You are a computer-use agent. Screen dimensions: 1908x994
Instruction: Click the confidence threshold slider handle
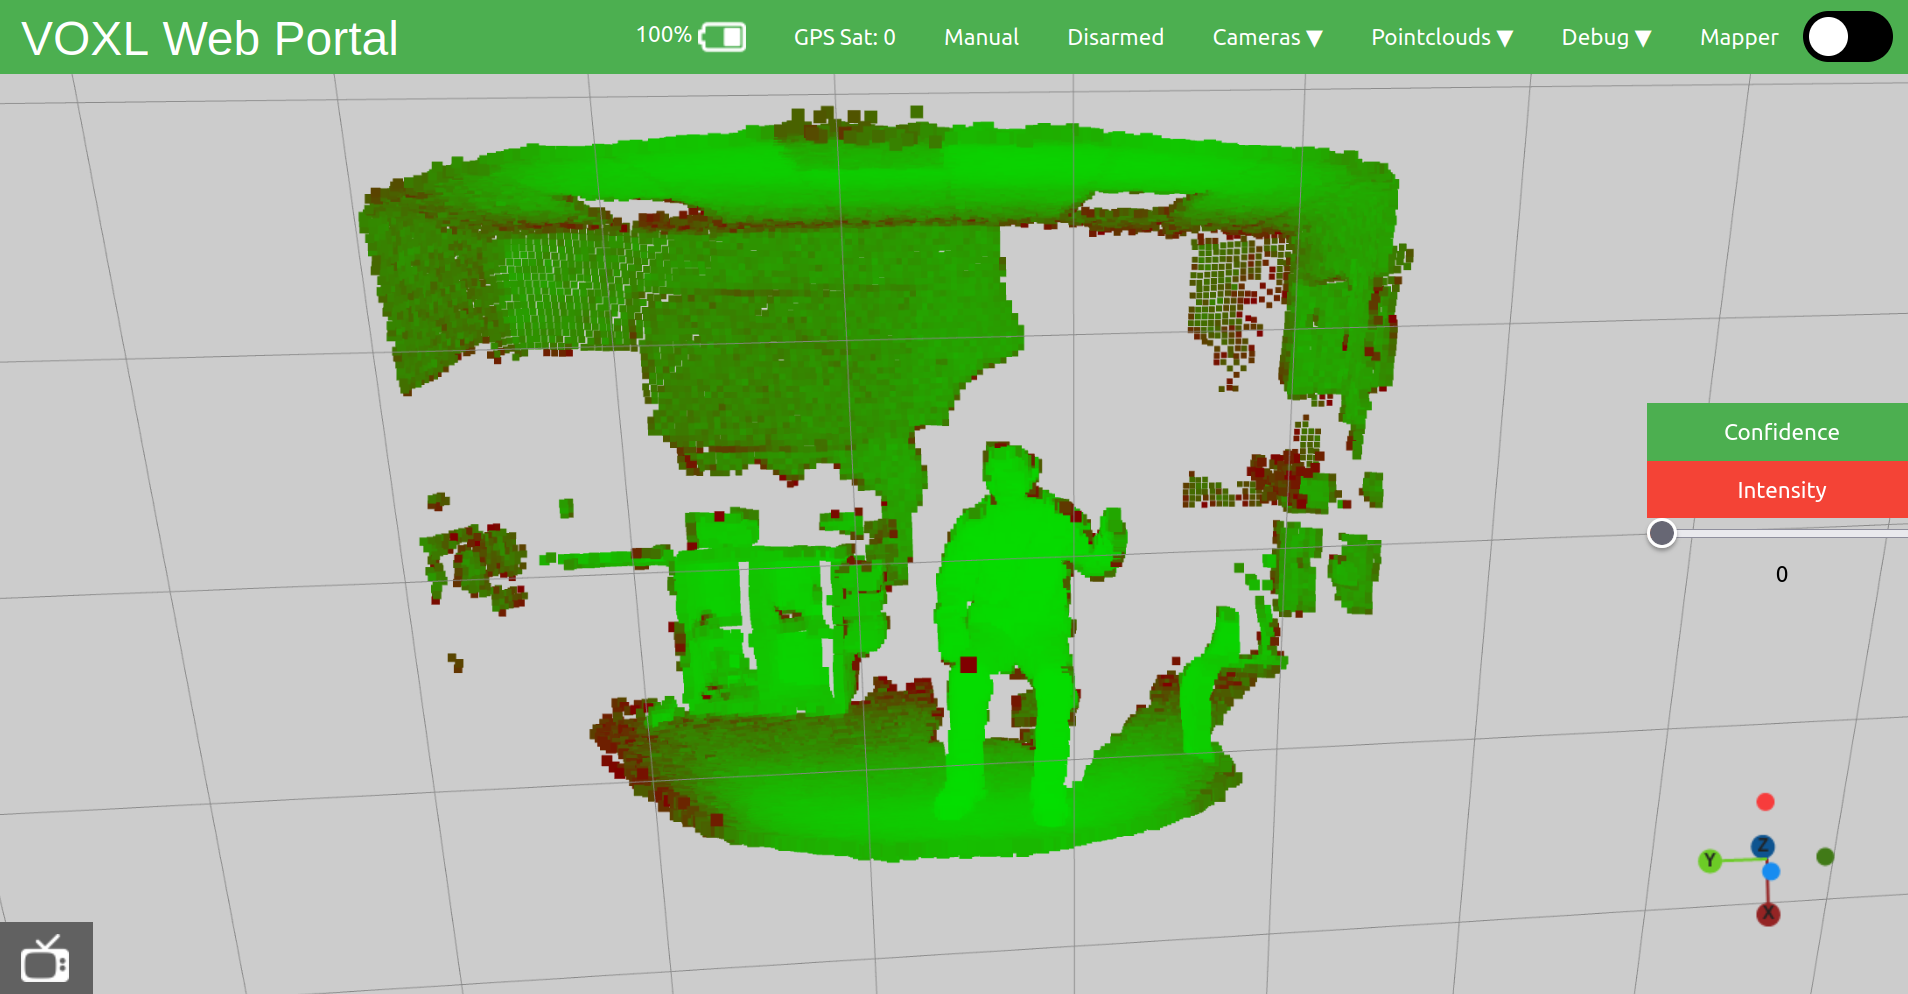[1661, 533]
